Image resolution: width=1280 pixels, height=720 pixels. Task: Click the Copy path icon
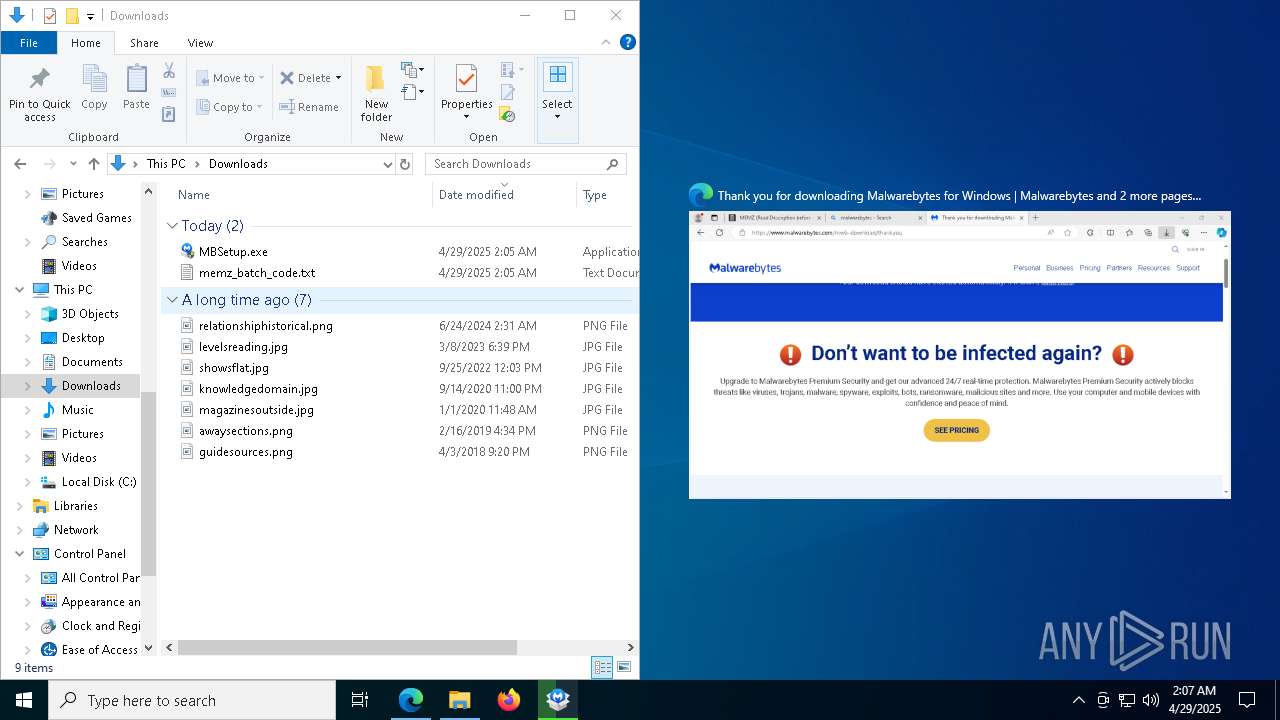pos(169,93)
